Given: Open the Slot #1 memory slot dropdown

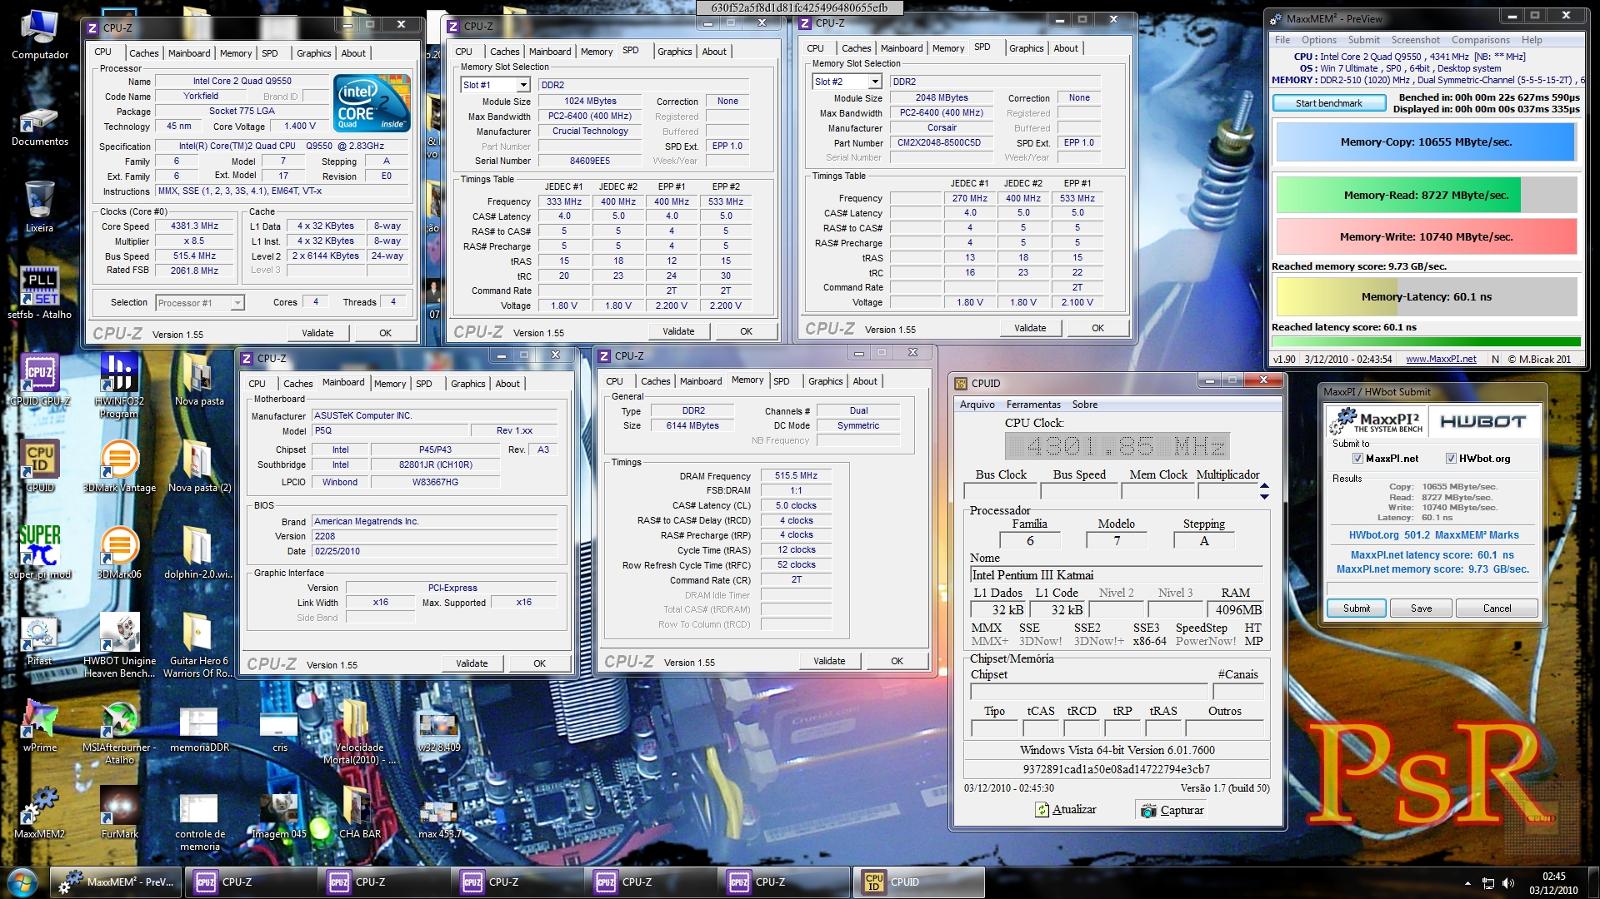Looking at the screenshot, I should (495, 85).
